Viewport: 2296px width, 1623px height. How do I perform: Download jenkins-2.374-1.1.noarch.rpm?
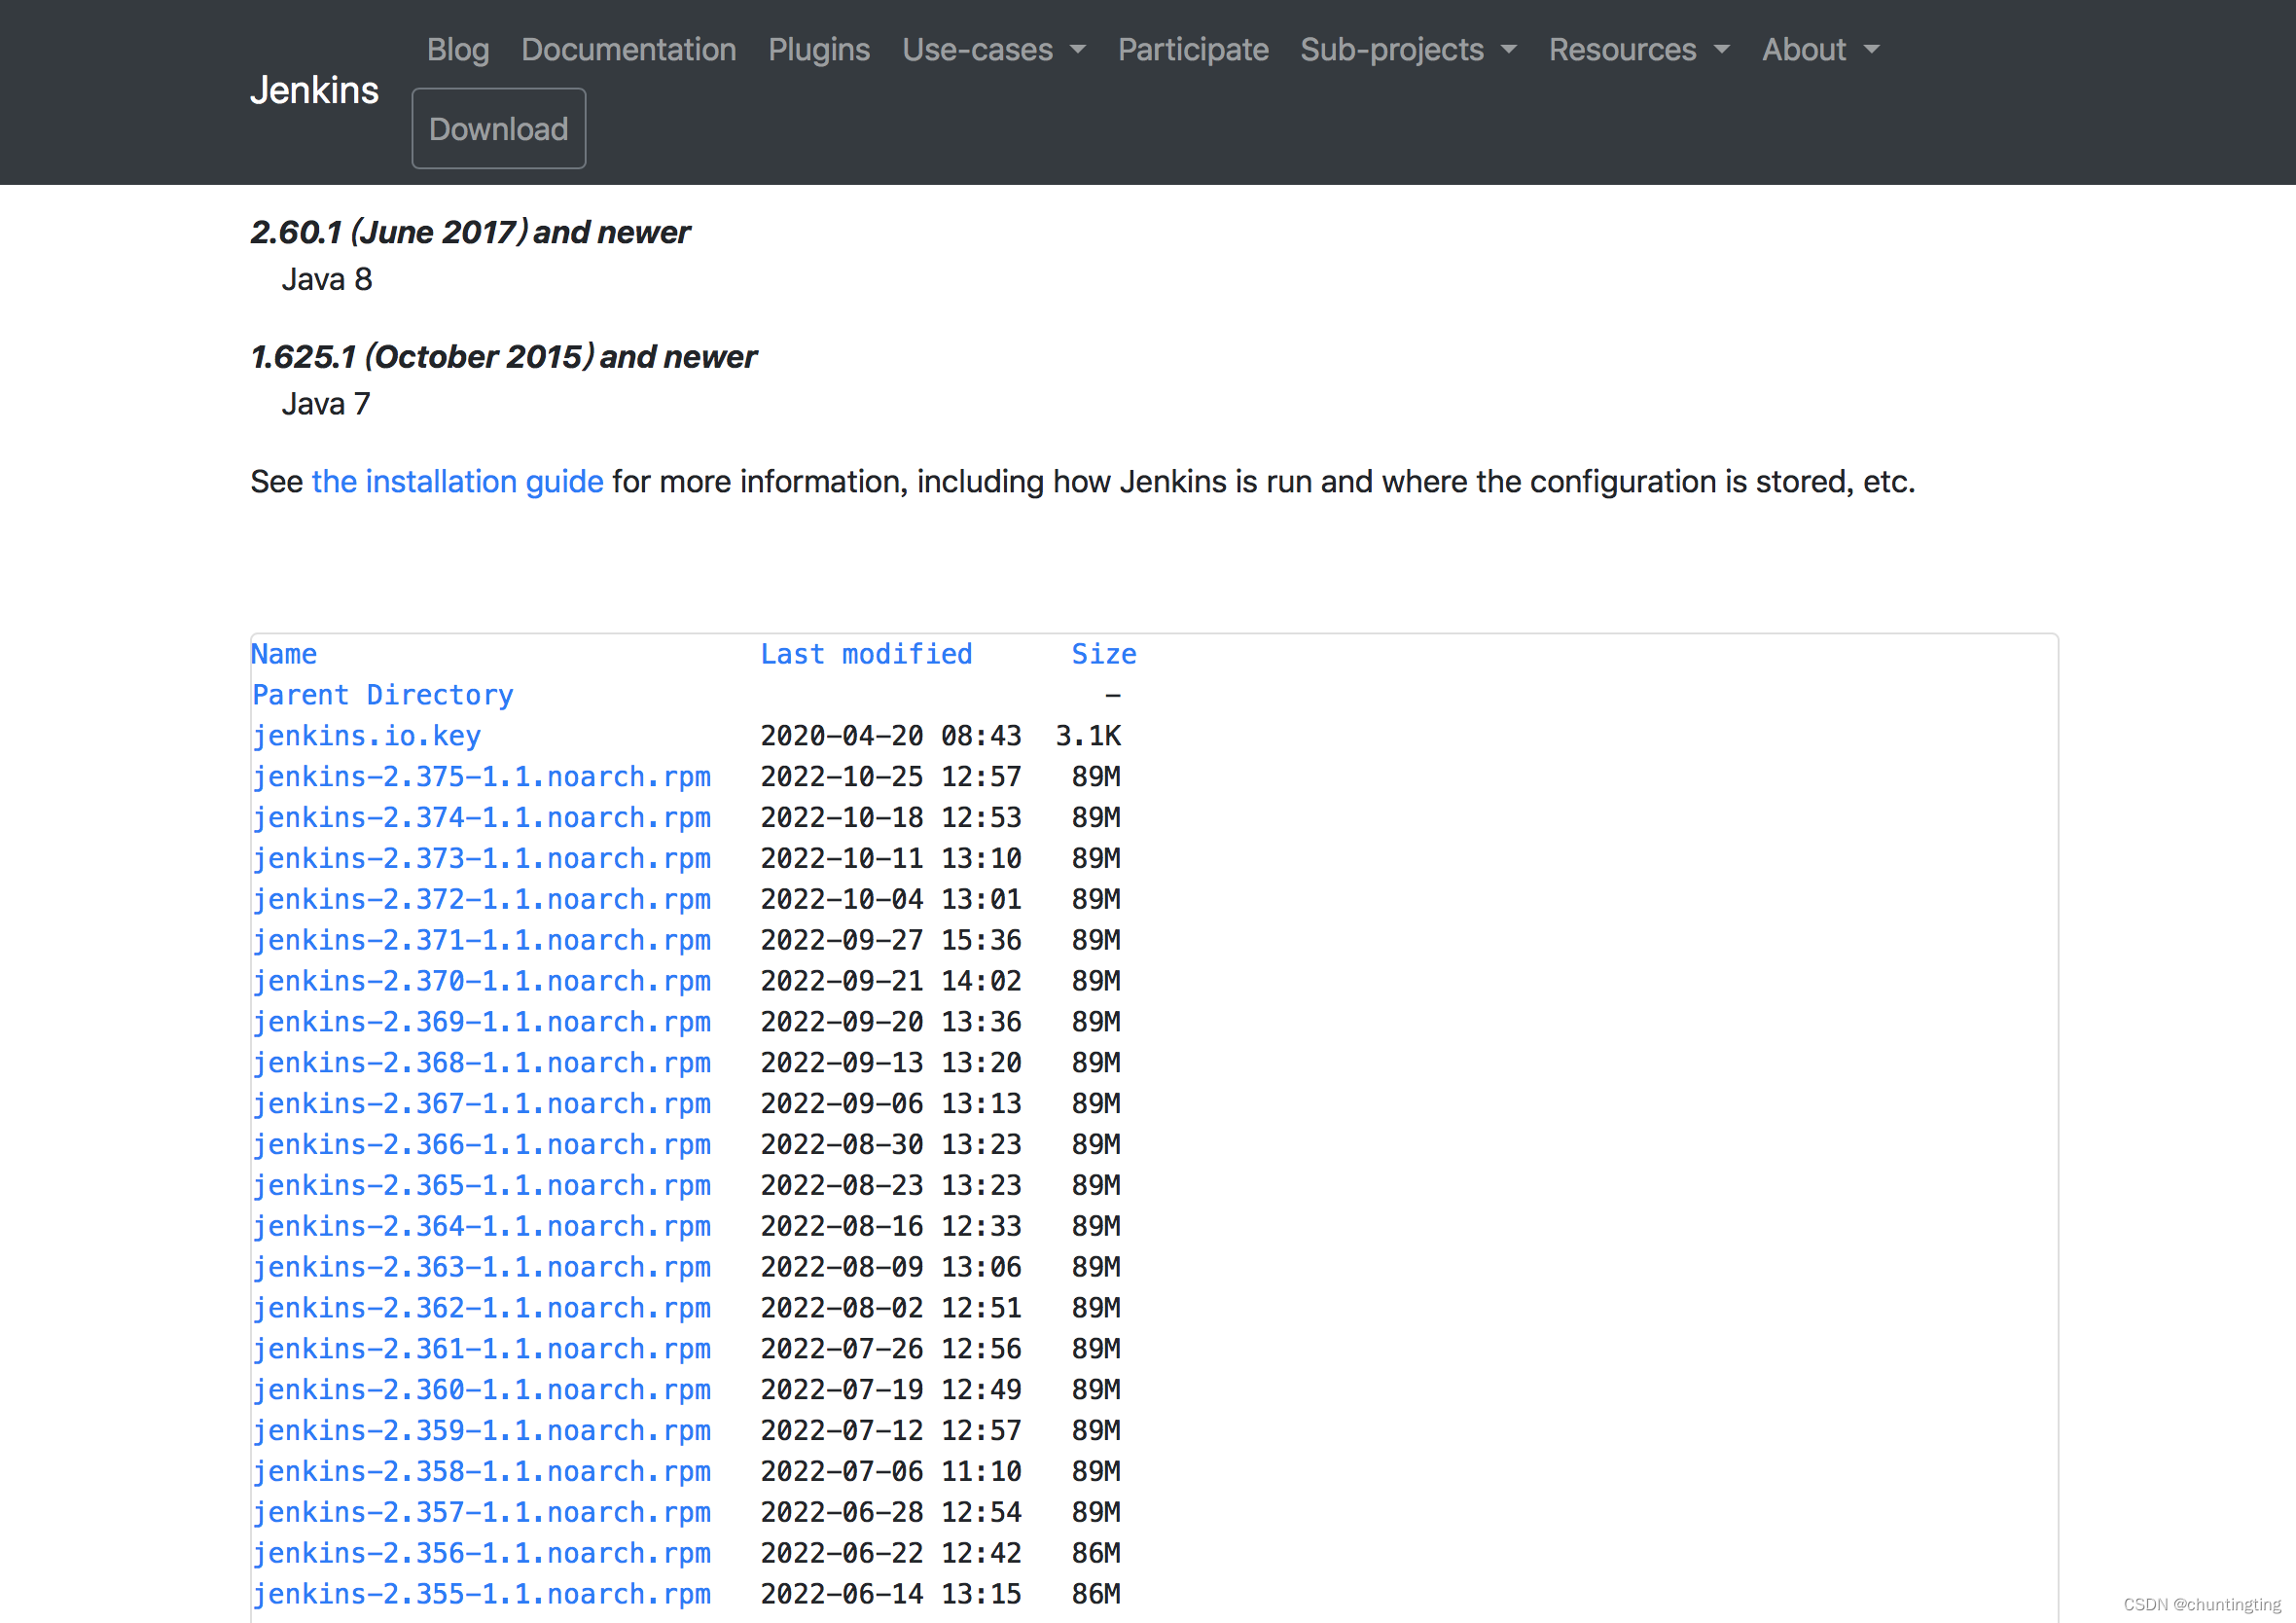point(481,818)
